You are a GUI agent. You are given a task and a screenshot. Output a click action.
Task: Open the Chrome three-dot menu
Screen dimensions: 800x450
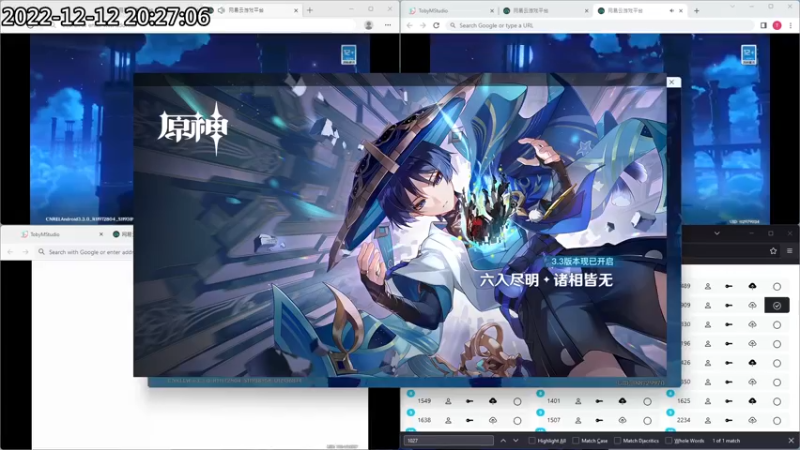(791, 25)
